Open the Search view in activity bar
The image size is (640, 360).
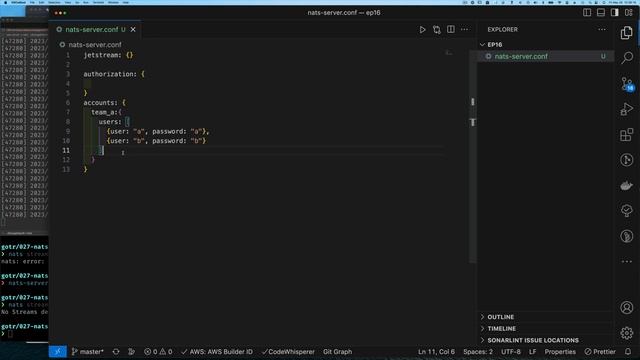tap(627, 58)
